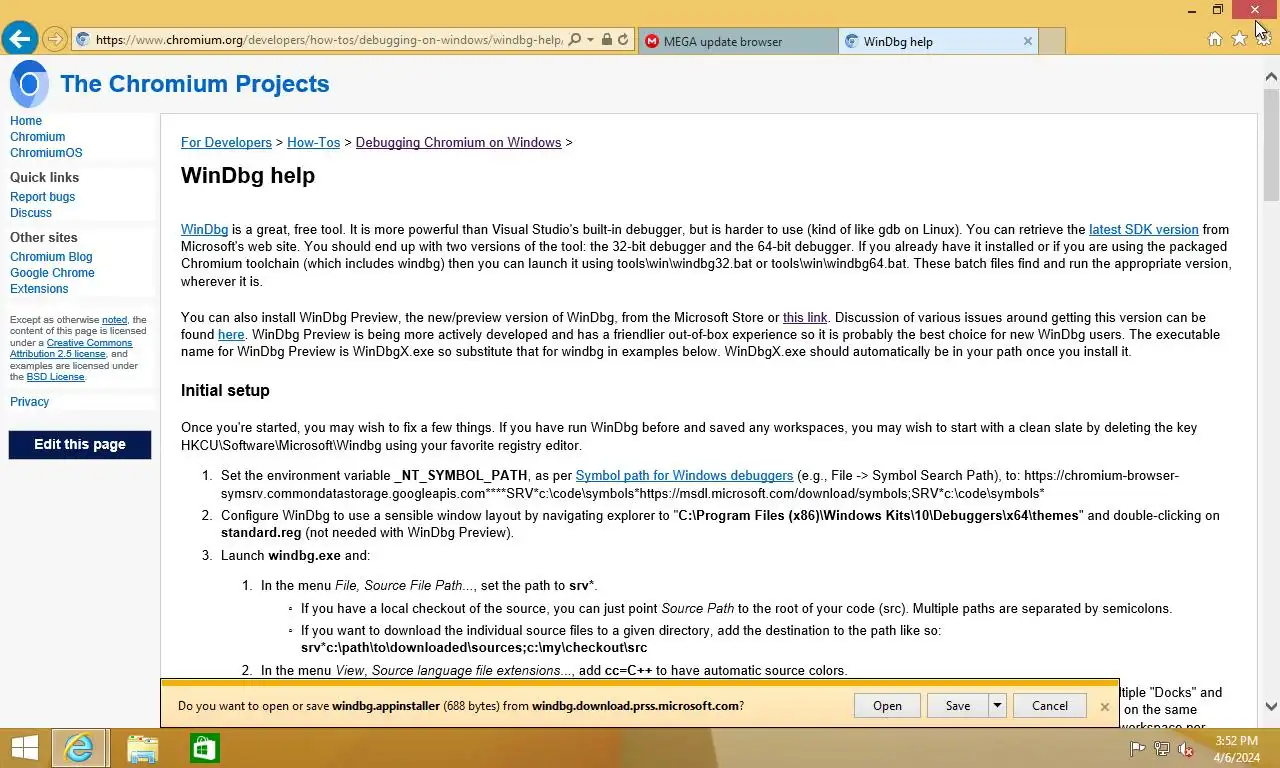Image resolution: width=1280 pixels, height=768 pixels.
Task: Switch to the MEGA update browser tab
Action: click(x=737, y=41)
